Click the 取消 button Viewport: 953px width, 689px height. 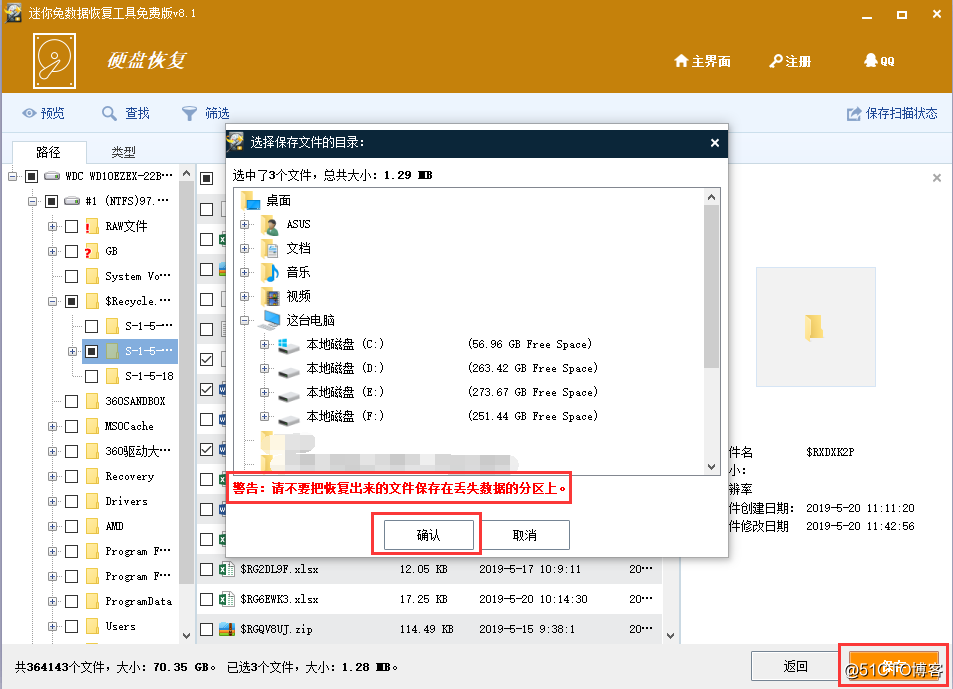[525, 535]
